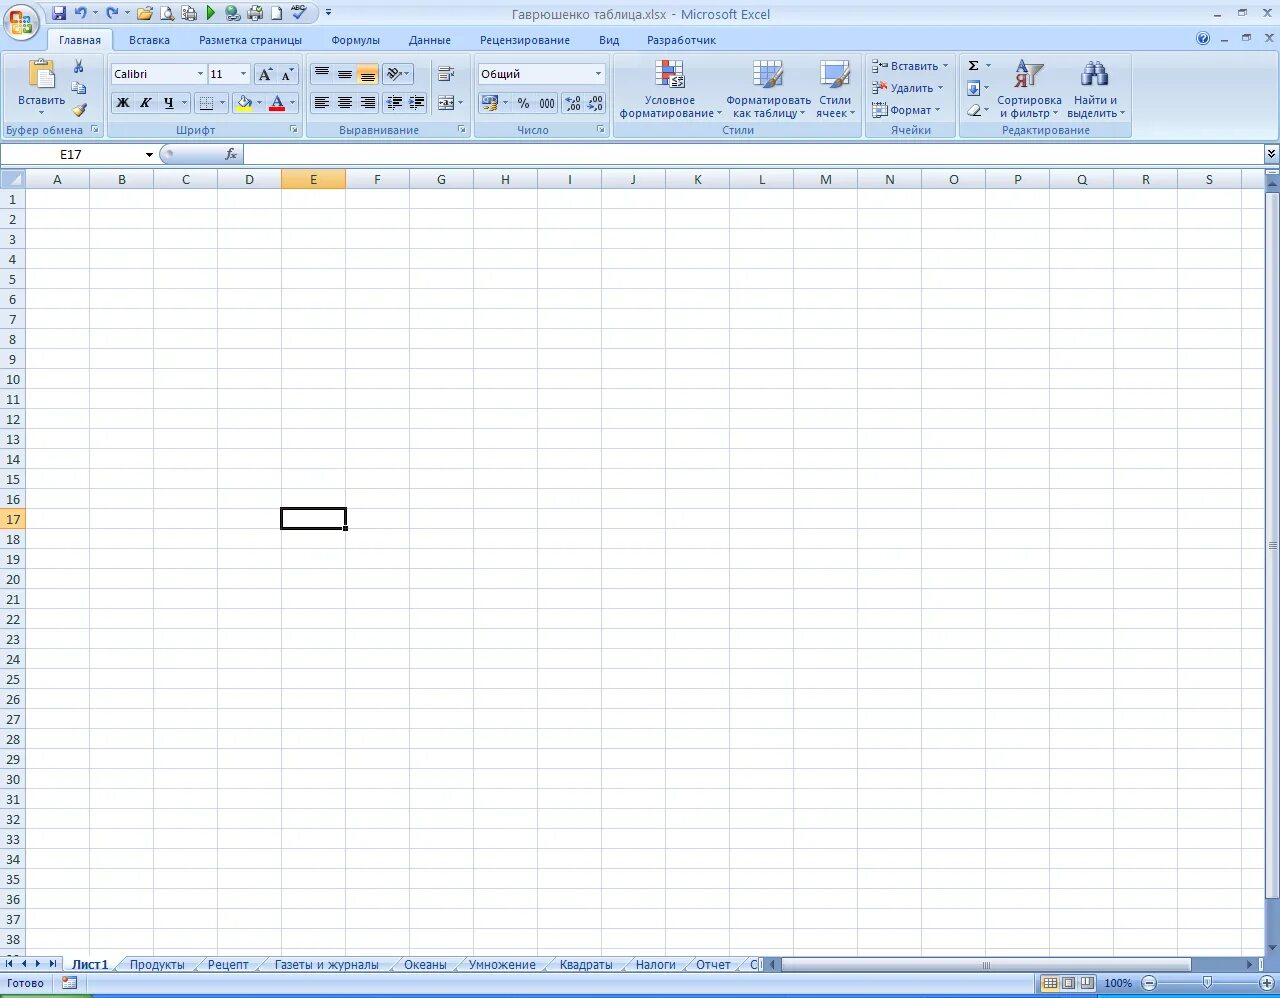The width and height of the screenshot is (1280, 998).
Task: Insert function with the fx button
Action: pos(231,154)
